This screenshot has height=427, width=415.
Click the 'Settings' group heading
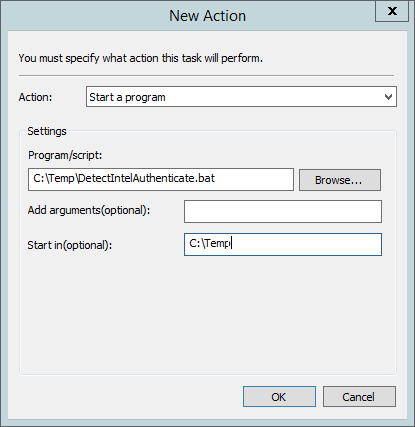point(47,131)
